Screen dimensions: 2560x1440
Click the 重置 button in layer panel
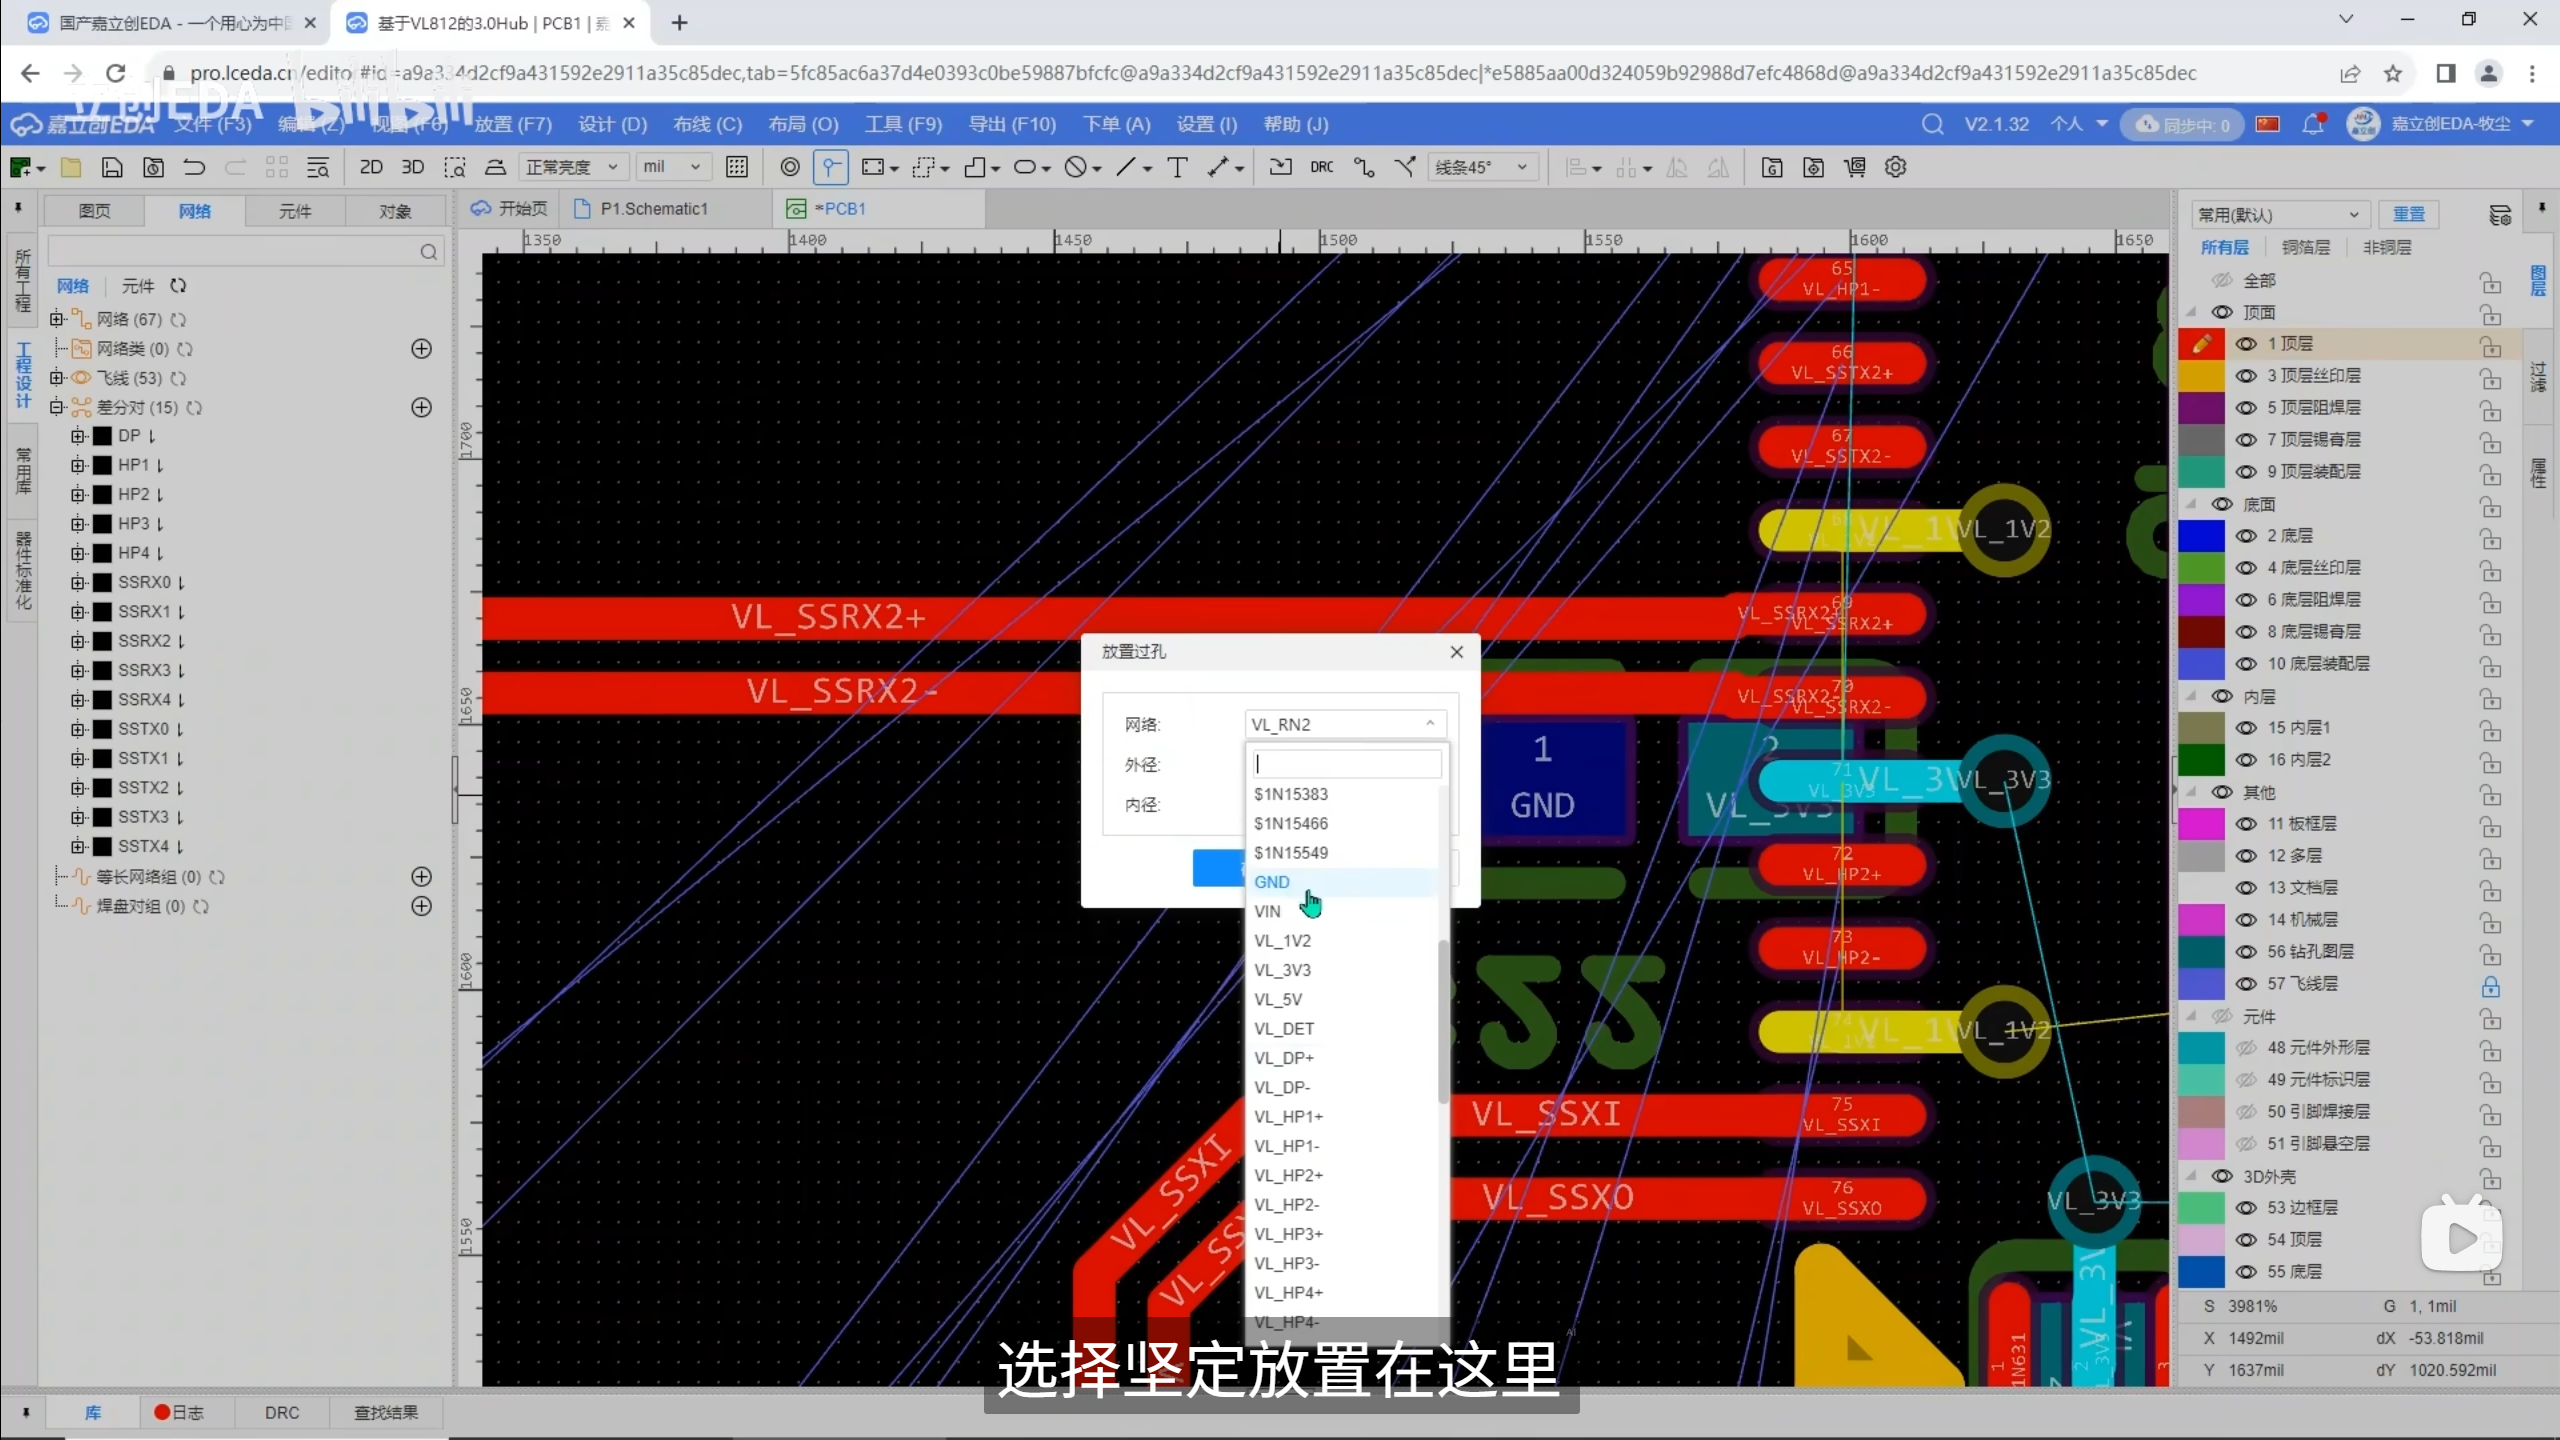pyautogui.click(x=2408, y=214)
